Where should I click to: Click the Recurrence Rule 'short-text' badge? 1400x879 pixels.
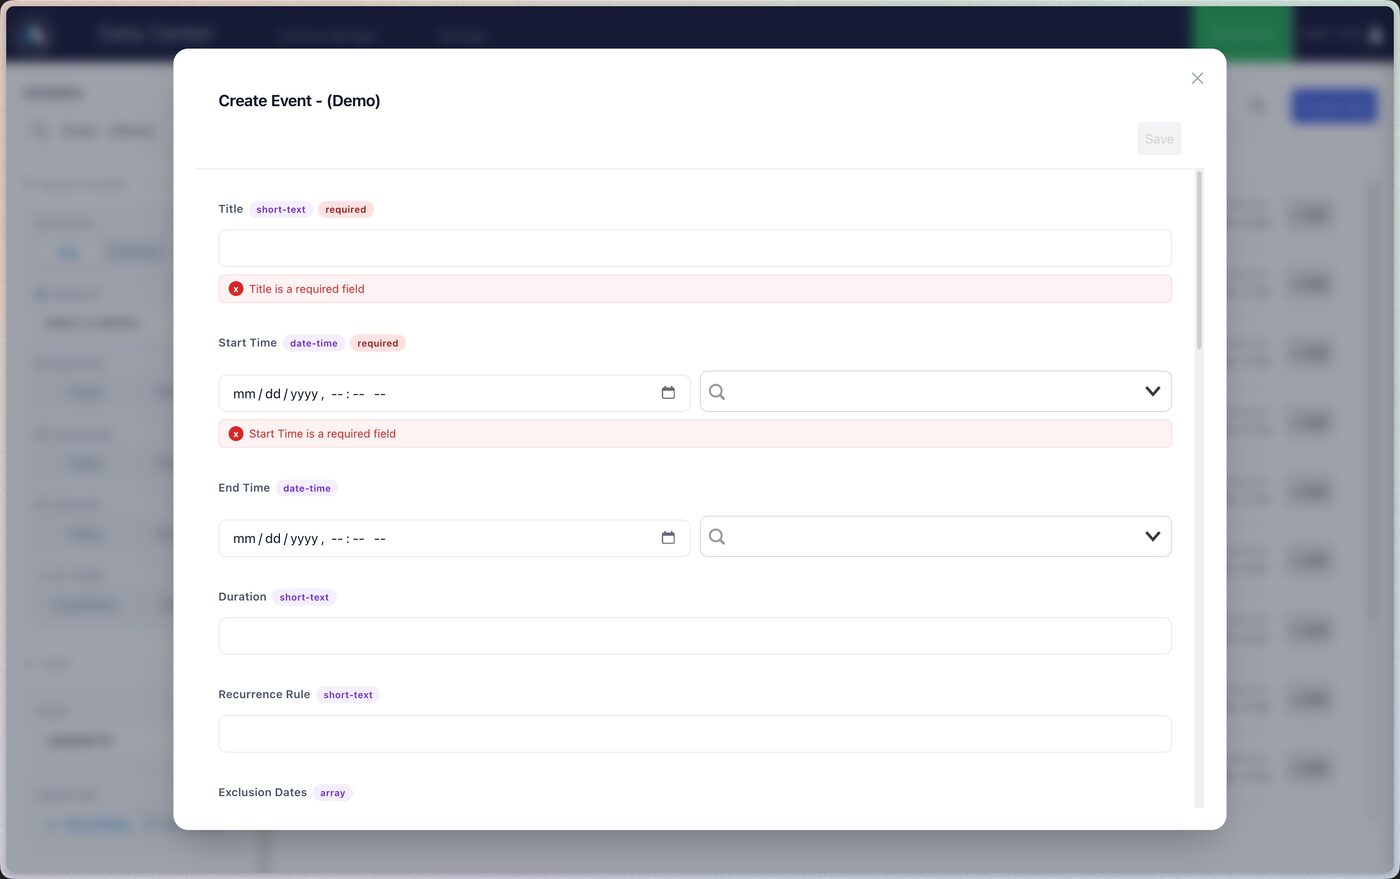[348, 695]
